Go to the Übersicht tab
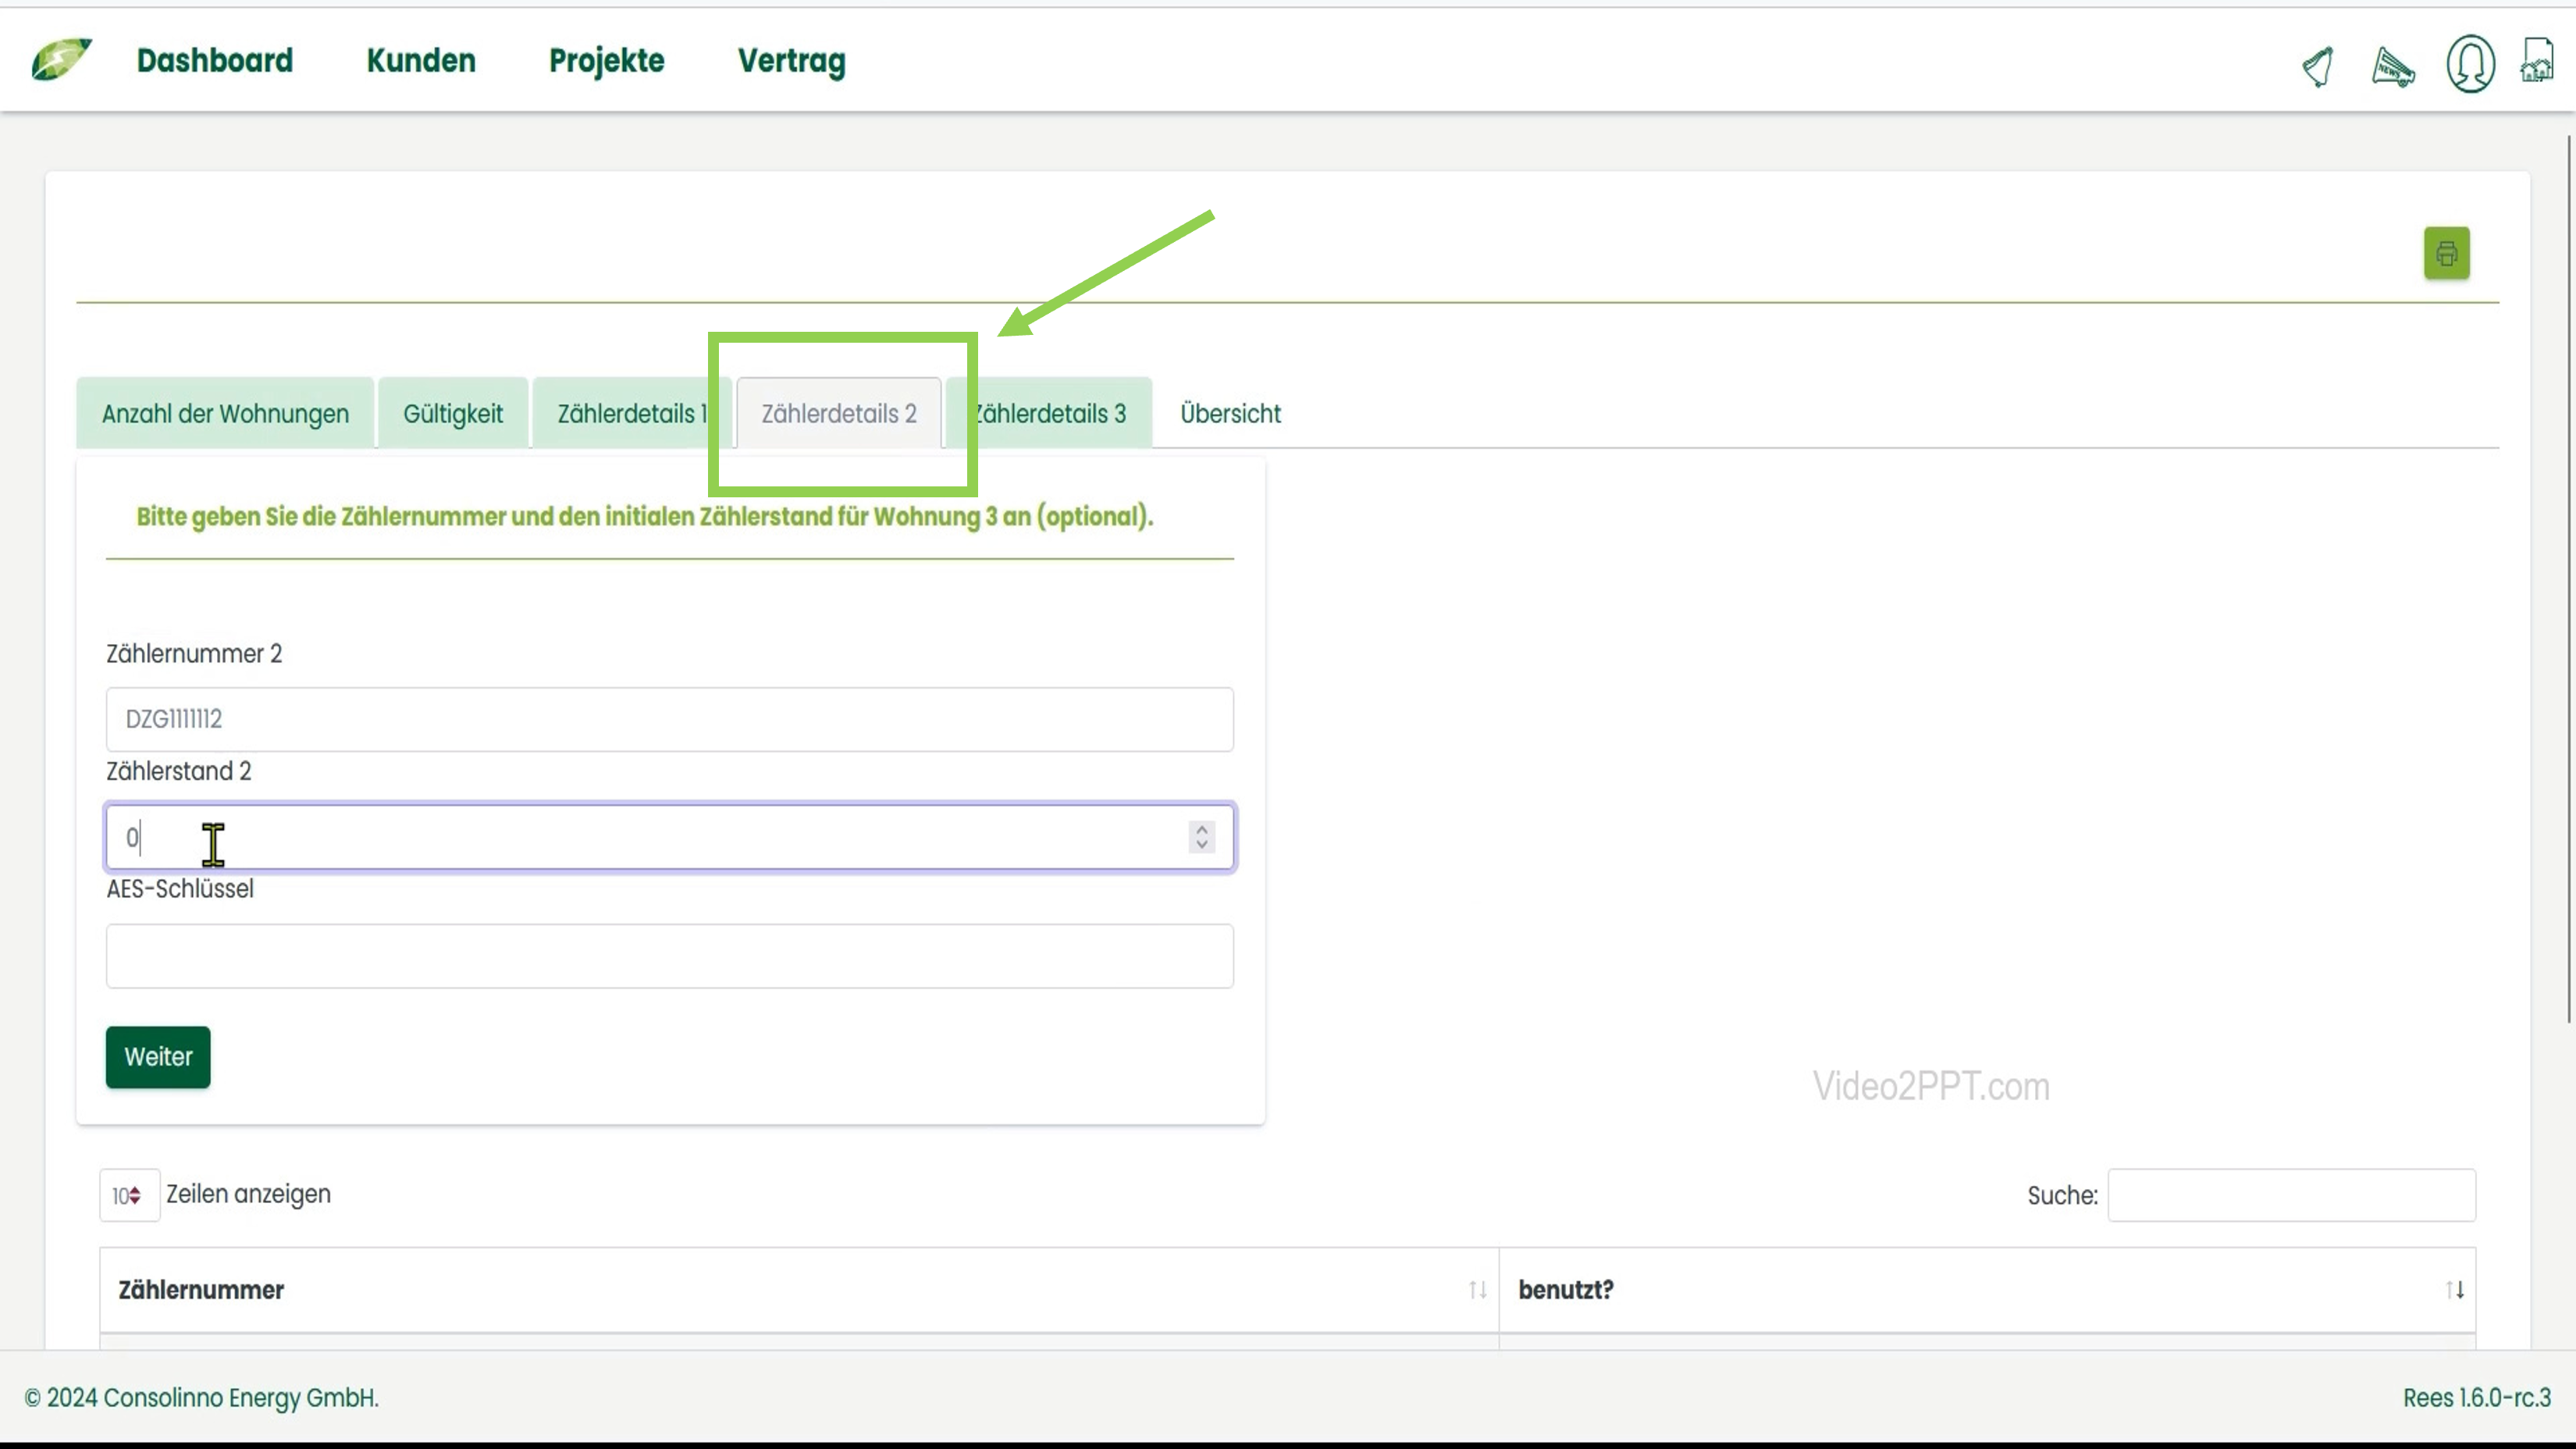2576x1449 pixels. [x=1230, y=414]
